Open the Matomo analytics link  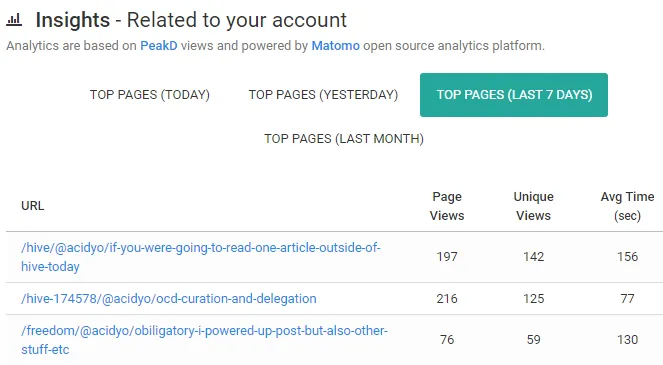[x=335, y=46]
